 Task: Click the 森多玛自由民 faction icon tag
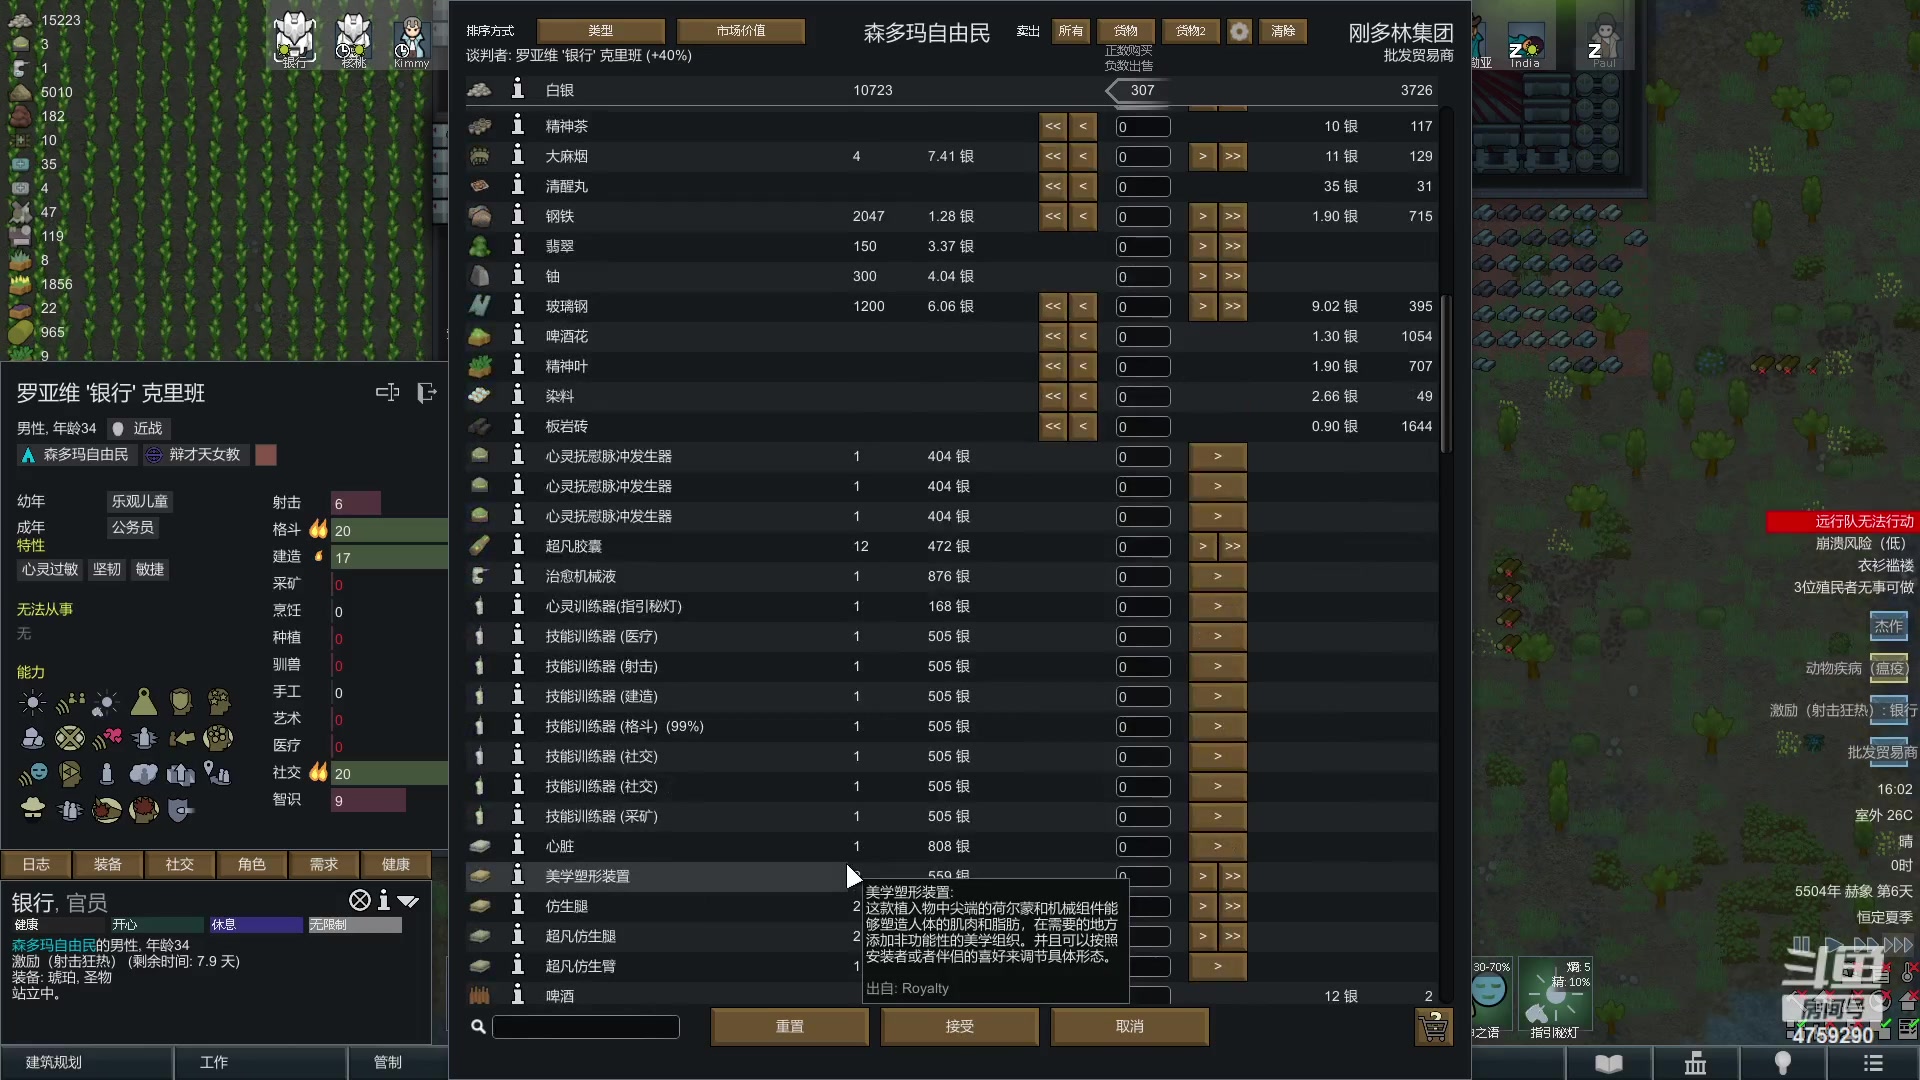pyautogui.click(x=76, y=455)
